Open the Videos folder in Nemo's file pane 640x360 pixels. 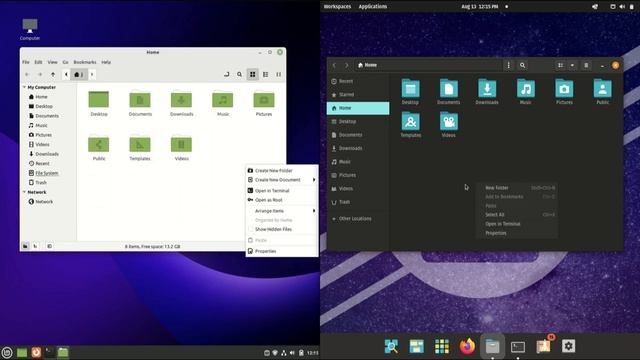click(182, 148)
